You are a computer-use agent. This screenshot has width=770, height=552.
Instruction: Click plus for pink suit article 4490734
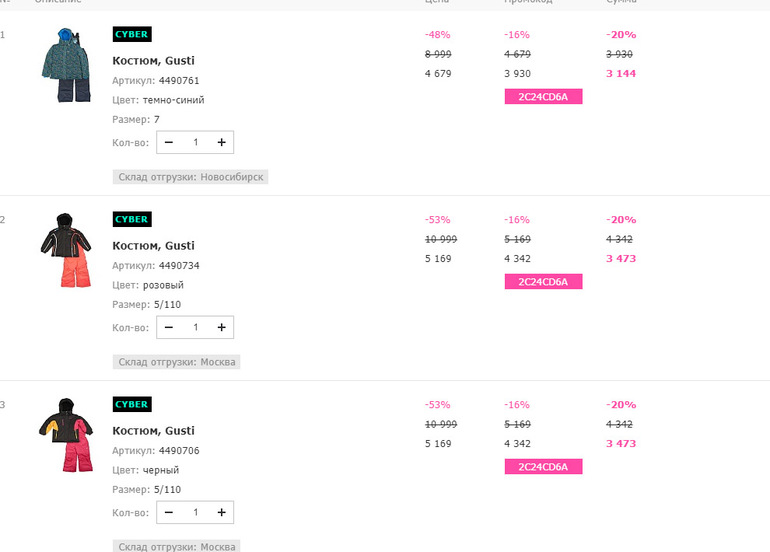pyautogui.click(x=221, y=327)
